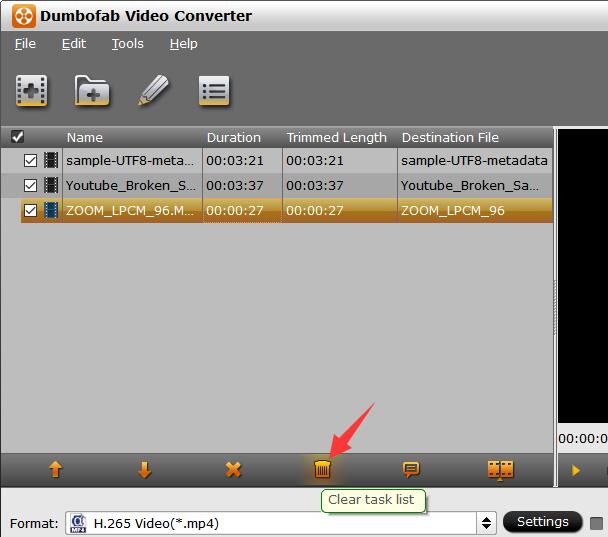The height and width of the screenshot is (537, 608).
Task: Click the subtitle speech bubble icon
Action: (410, 469)
